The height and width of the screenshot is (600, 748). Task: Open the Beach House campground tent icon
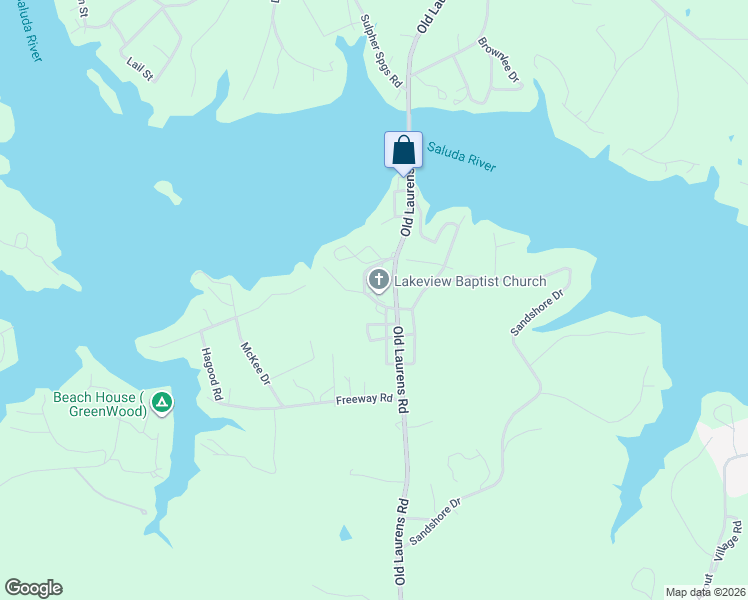coord(162,403)
